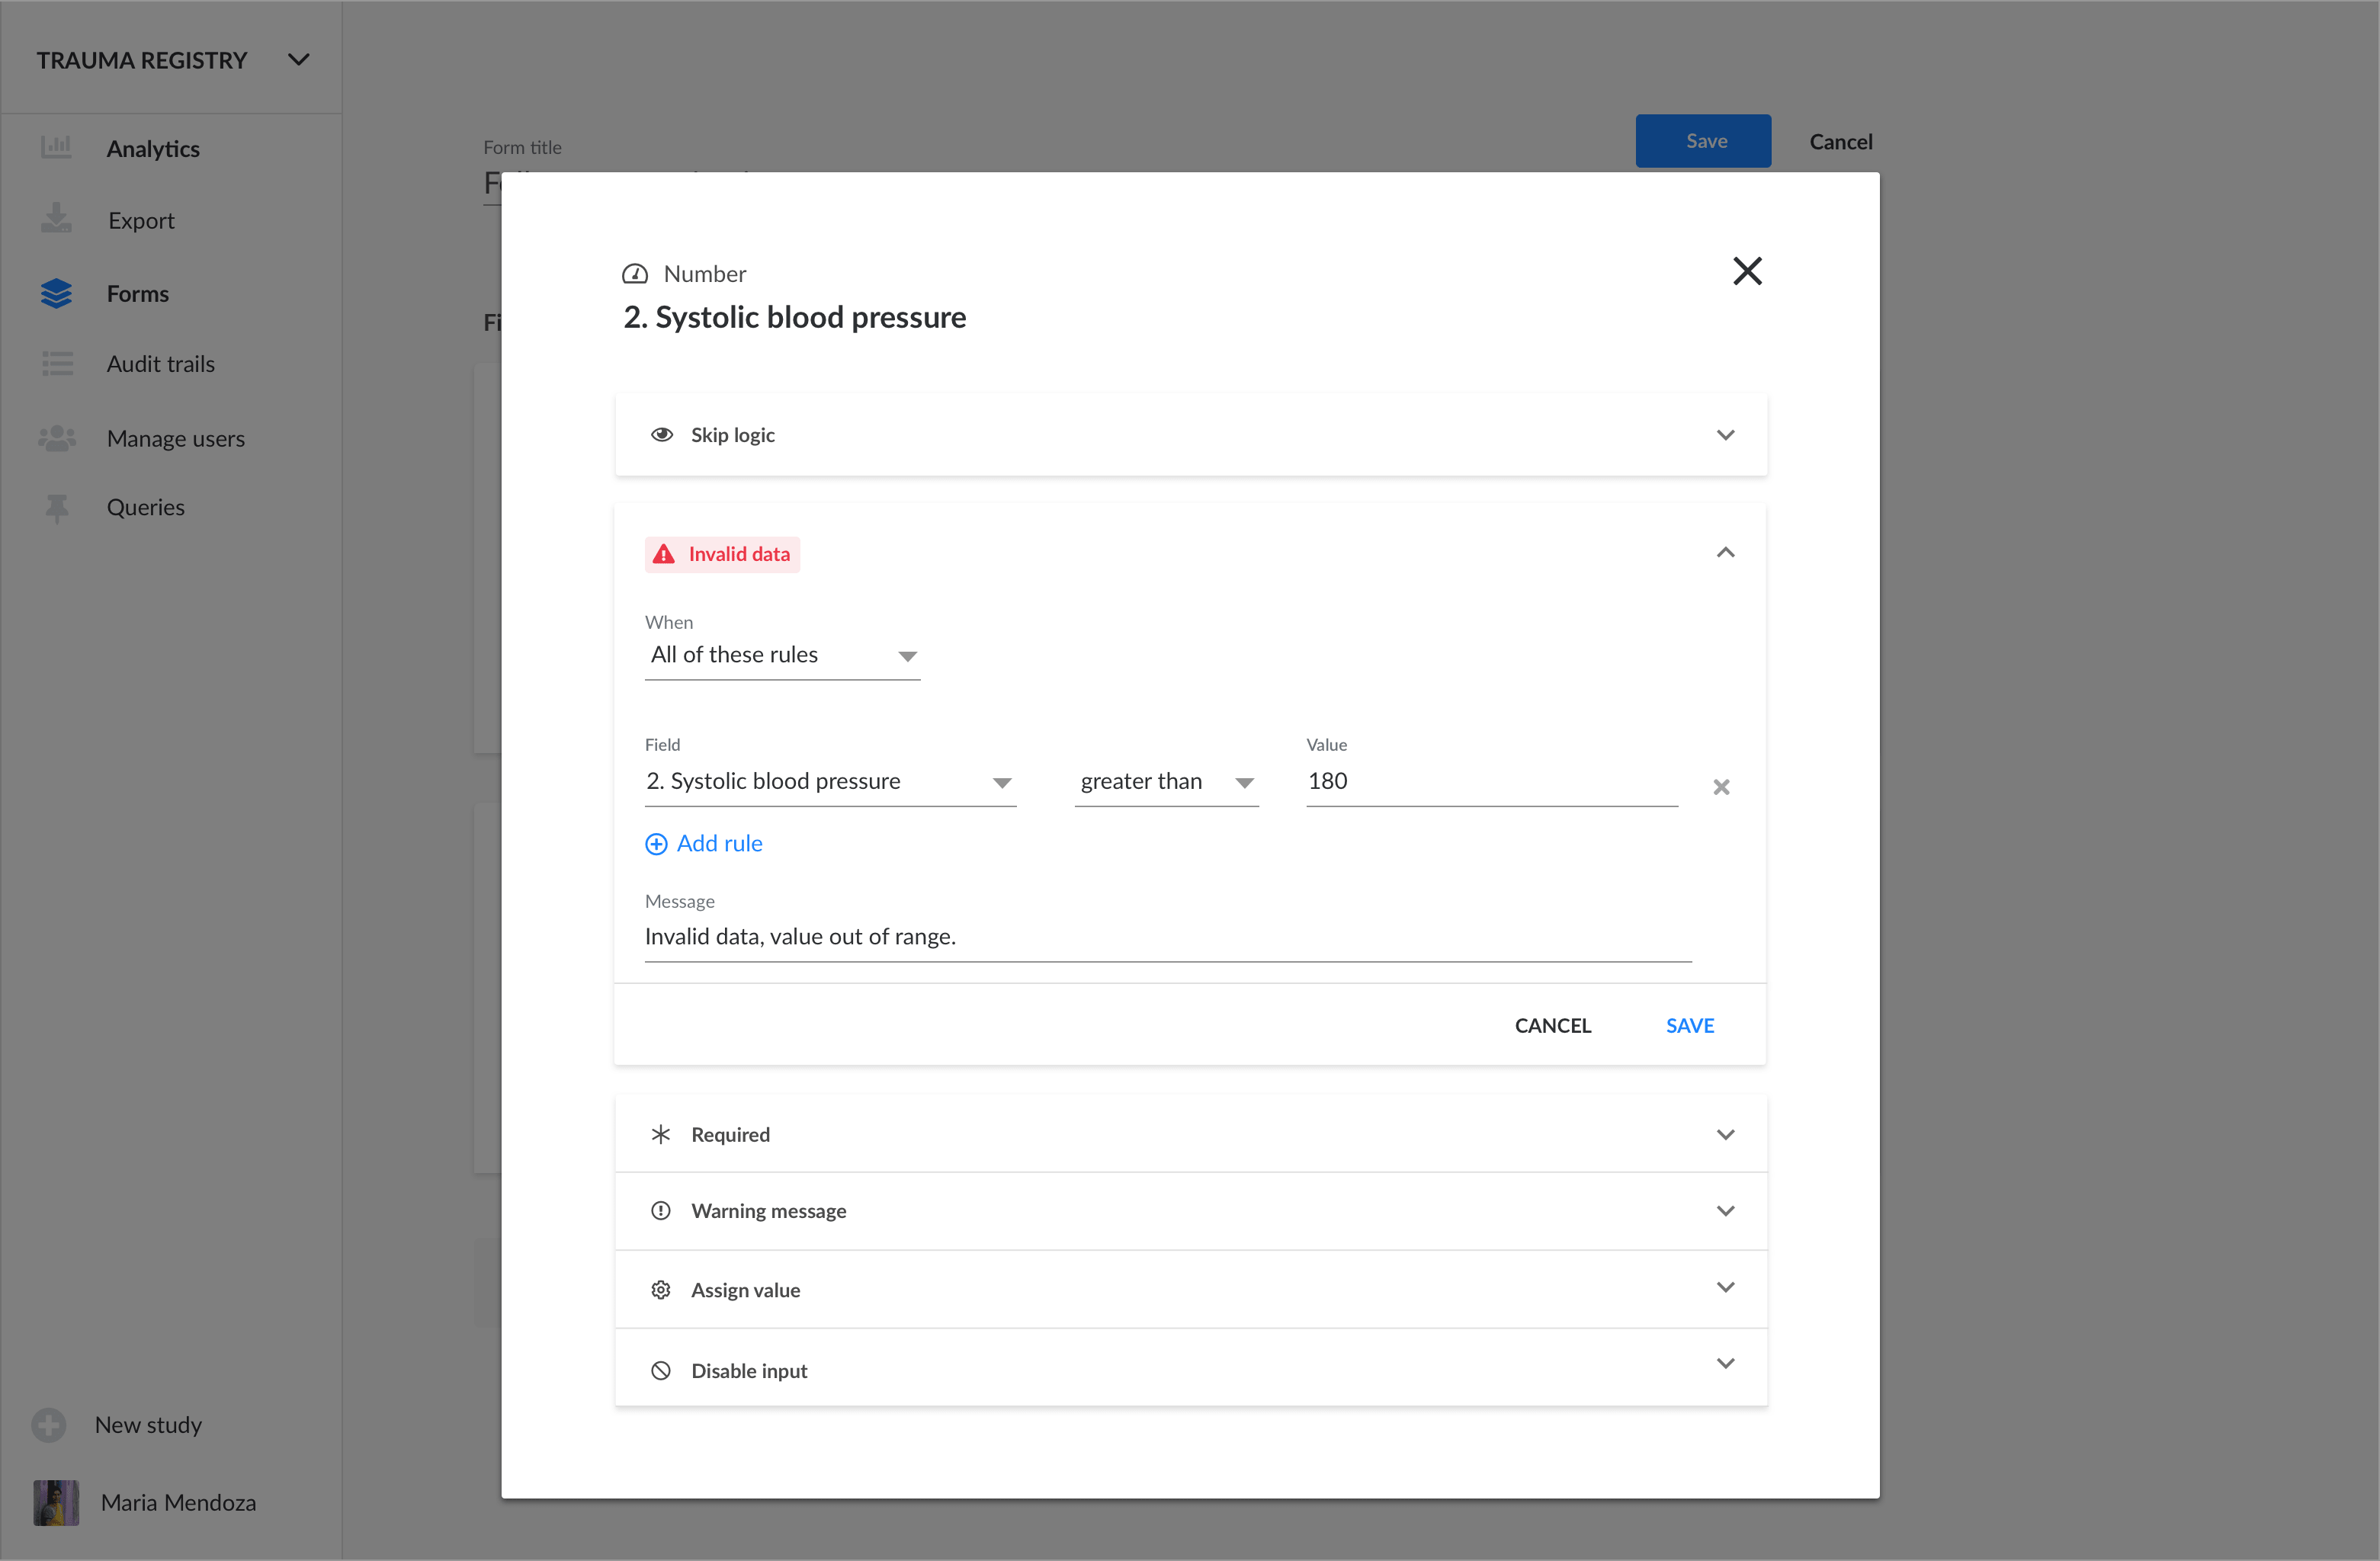Image resolution: width=2380 pixels, height=1561 pixels.
Task: Remove the rule with the X icon
Action: 1720,787
